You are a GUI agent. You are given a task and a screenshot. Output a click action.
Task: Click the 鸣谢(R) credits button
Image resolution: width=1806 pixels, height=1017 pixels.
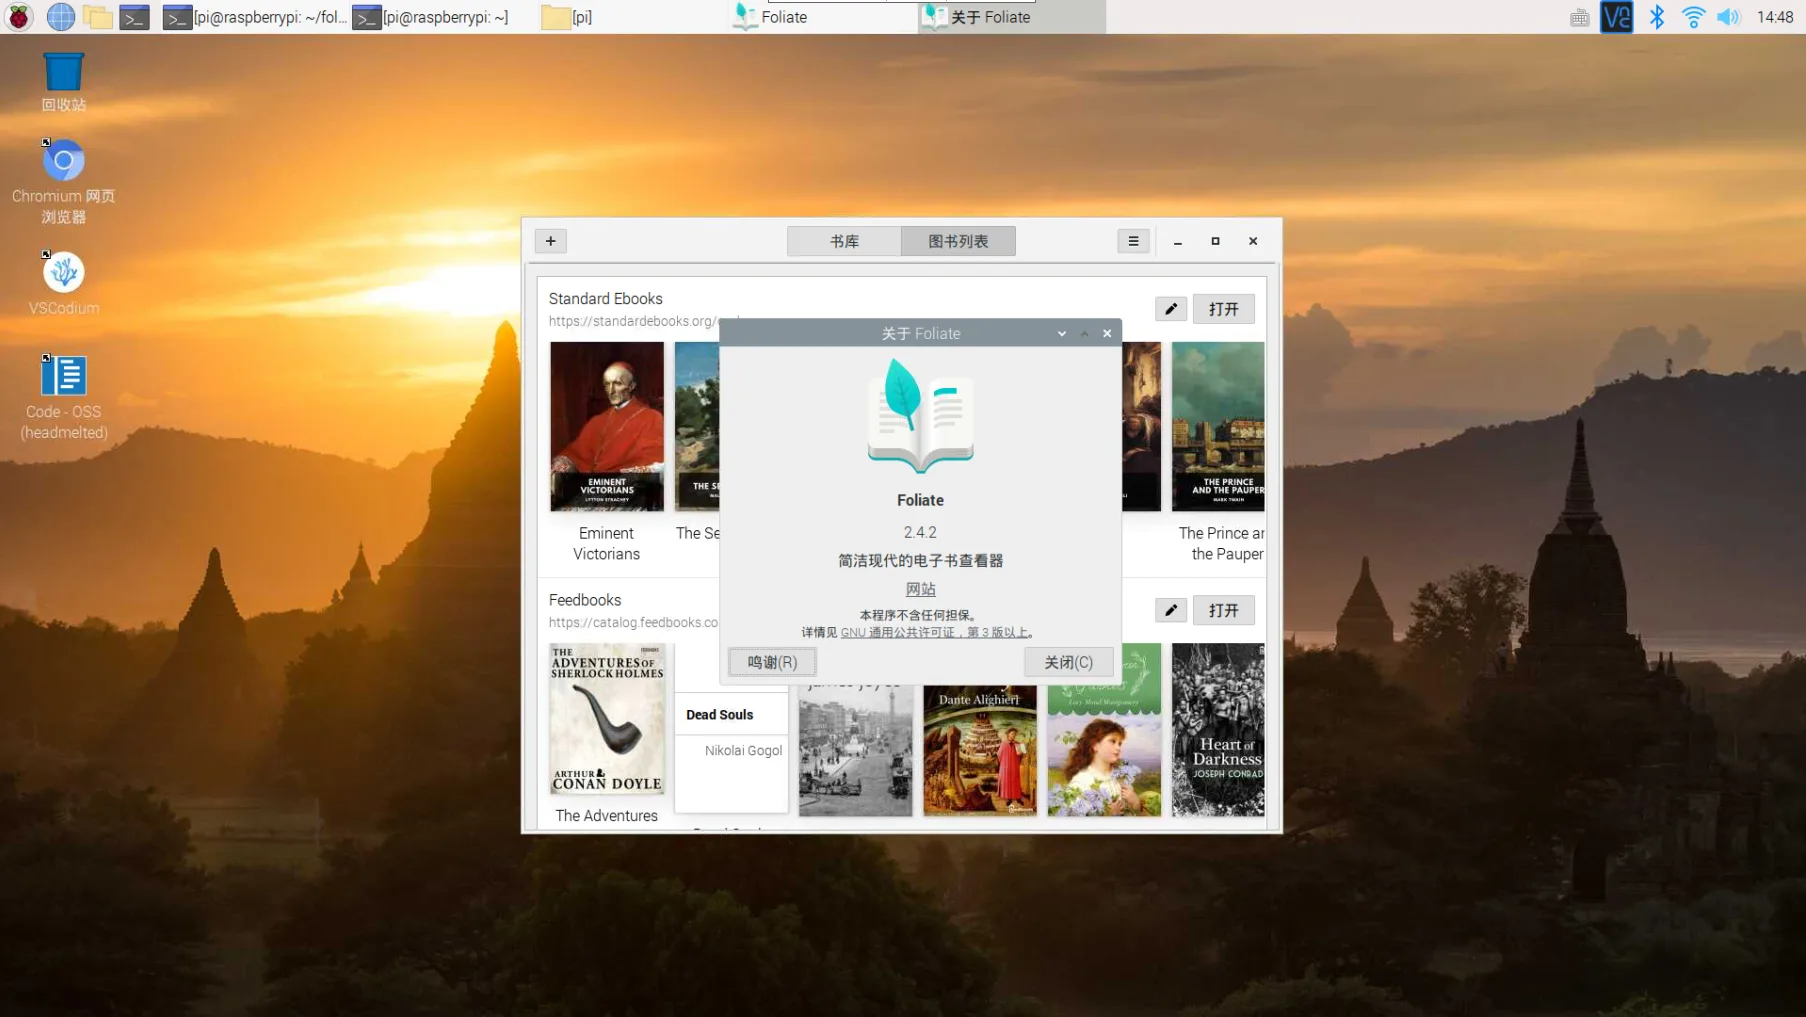coord(772,662)
